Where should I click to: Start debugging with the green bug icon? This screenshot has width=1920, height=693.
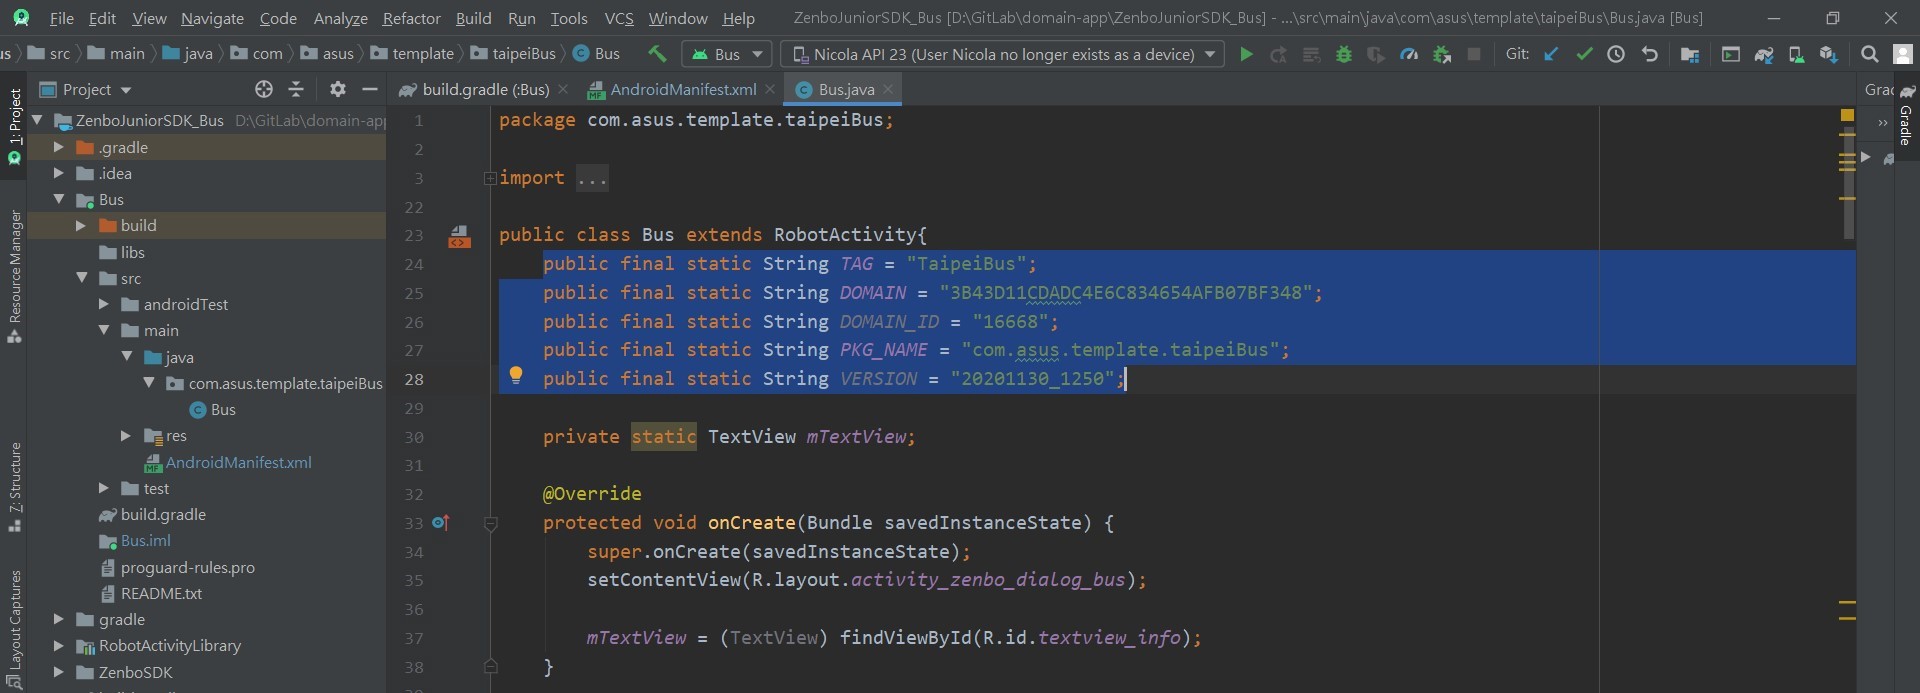(x=1344, y=54)
